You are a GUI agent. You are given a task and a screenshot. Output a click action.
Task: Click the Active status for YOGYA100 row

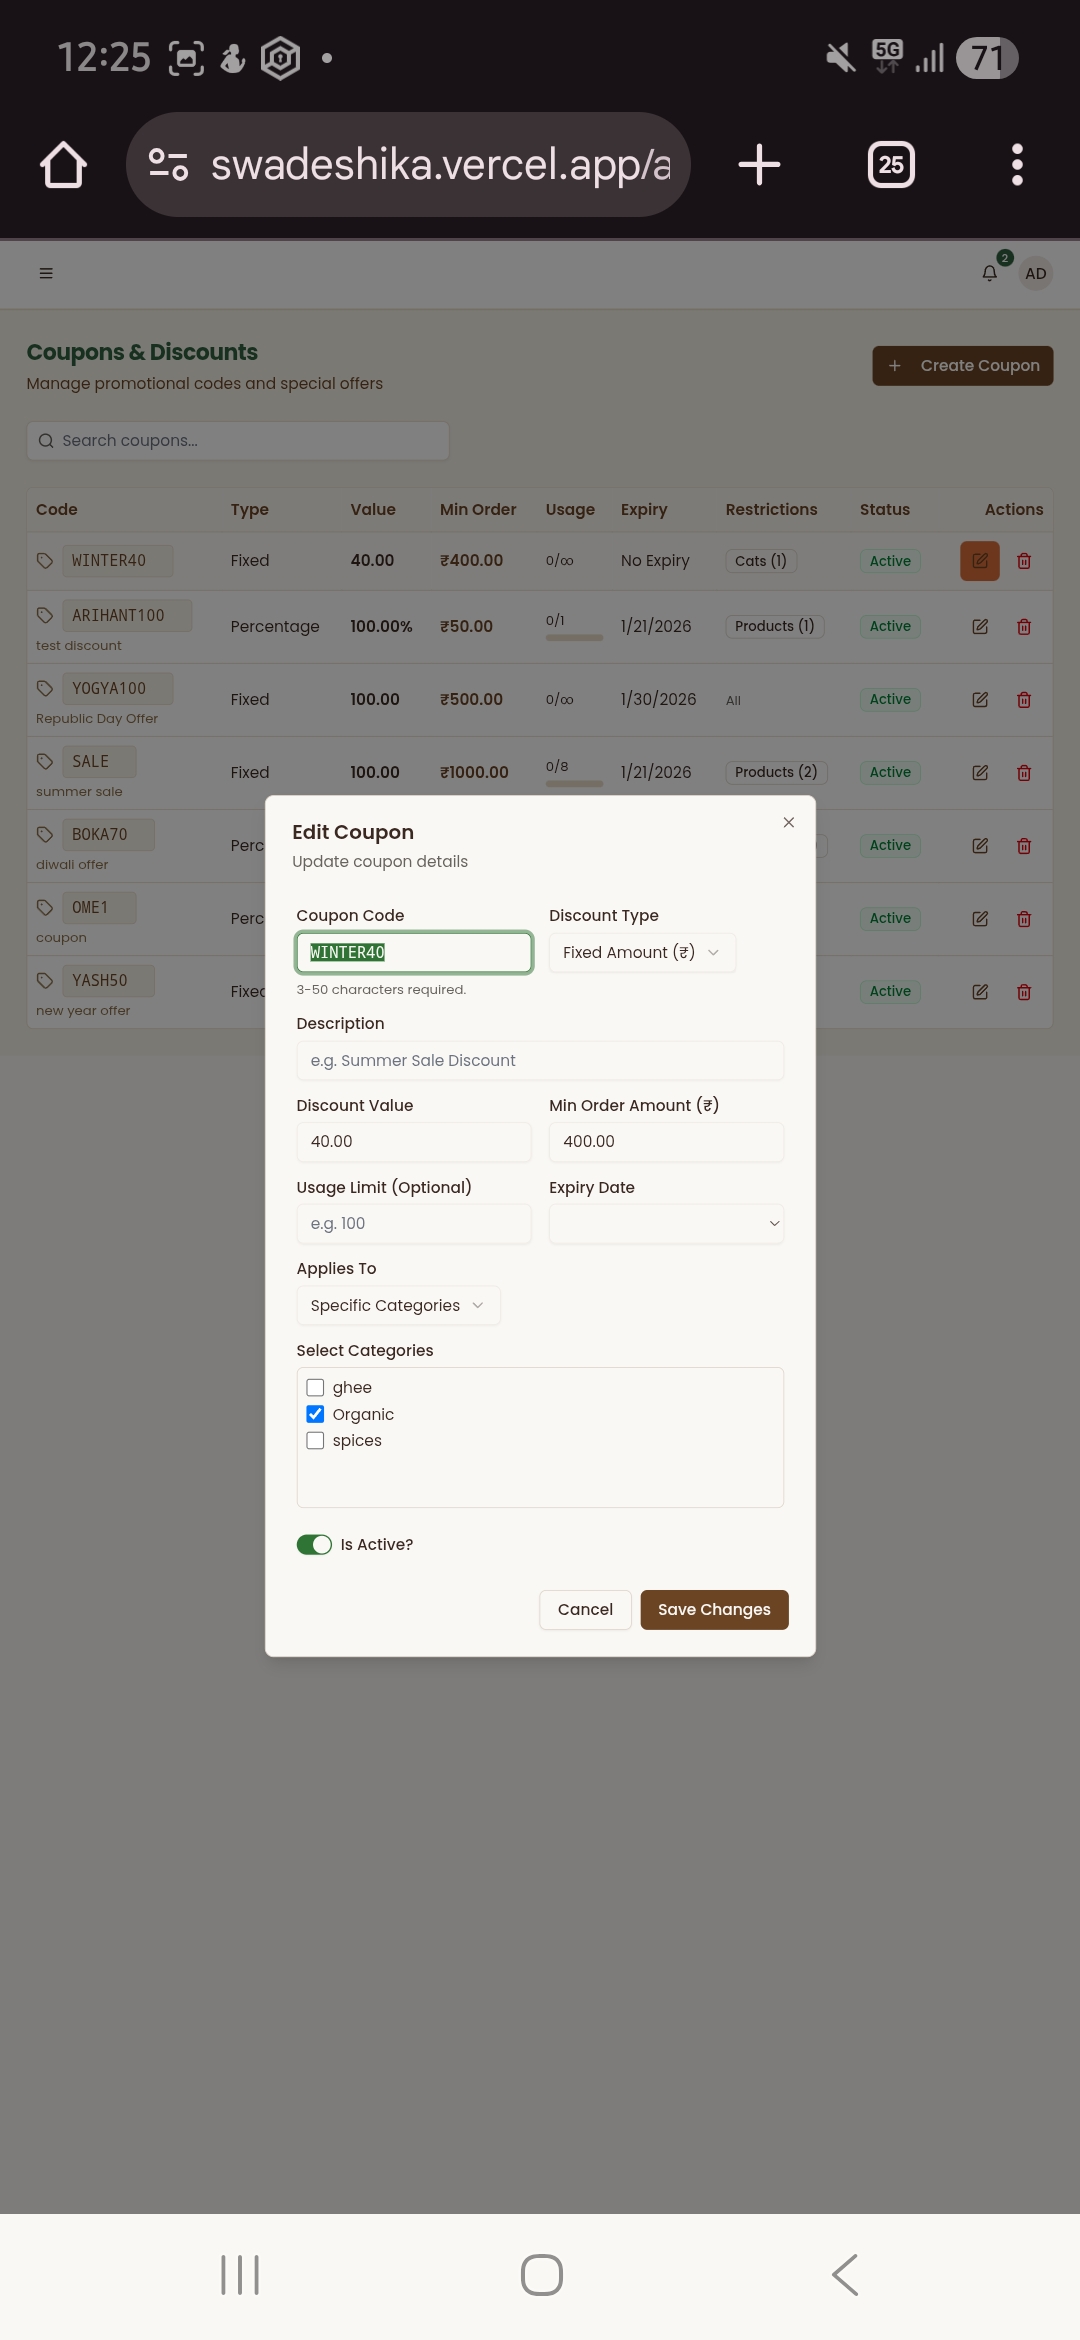tap(890, 700)
